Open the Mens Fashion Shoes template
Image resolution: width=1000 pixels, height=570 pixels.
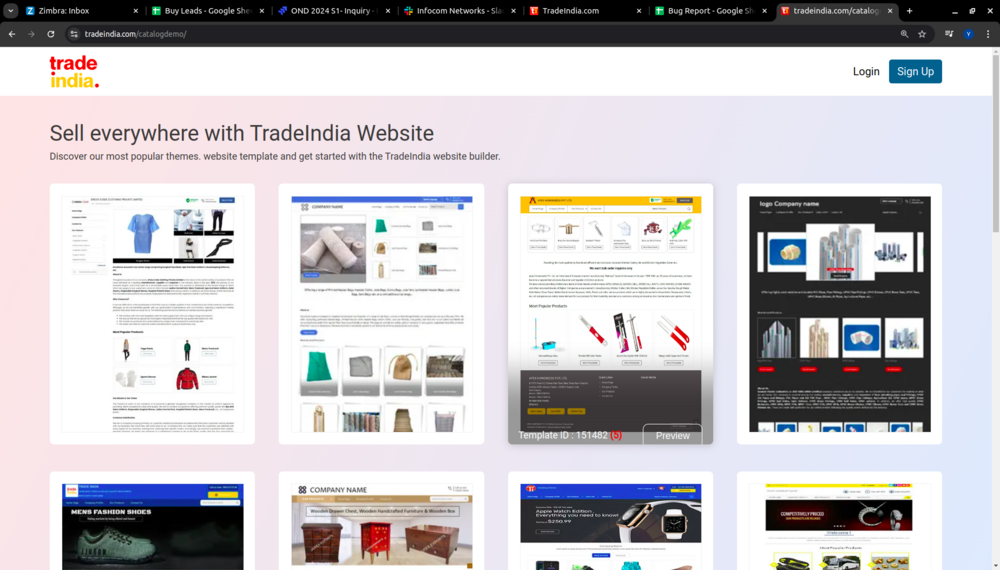click(x=152, y=526)
